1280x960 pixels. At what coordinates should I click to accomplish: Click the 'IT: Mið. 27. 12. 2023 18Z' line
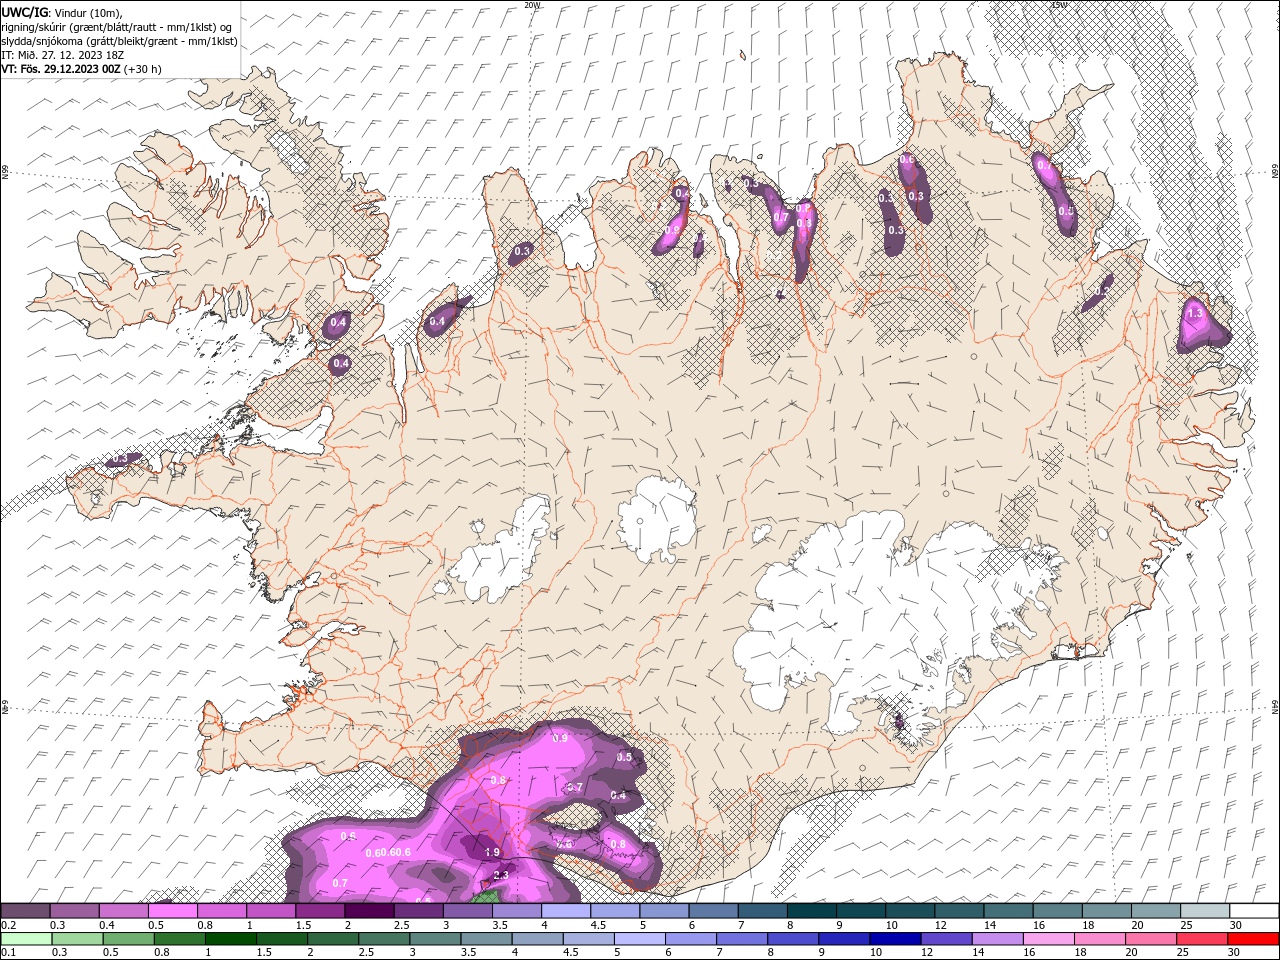[65, 55]
